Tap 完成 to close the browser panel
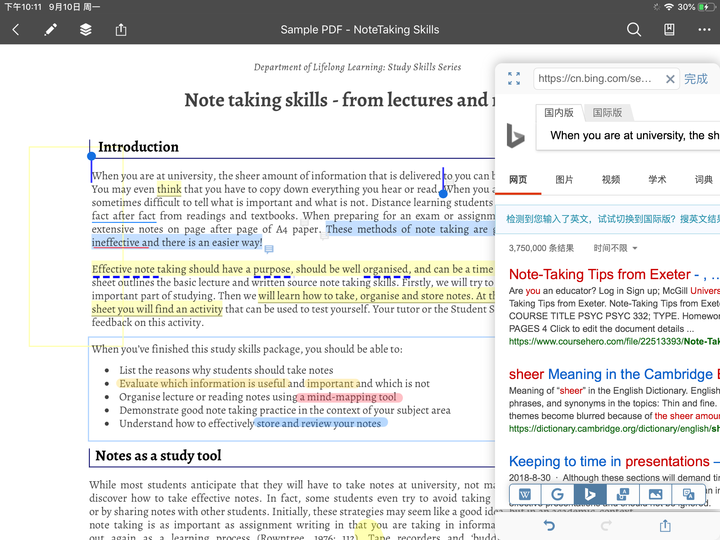 point(696,79)
